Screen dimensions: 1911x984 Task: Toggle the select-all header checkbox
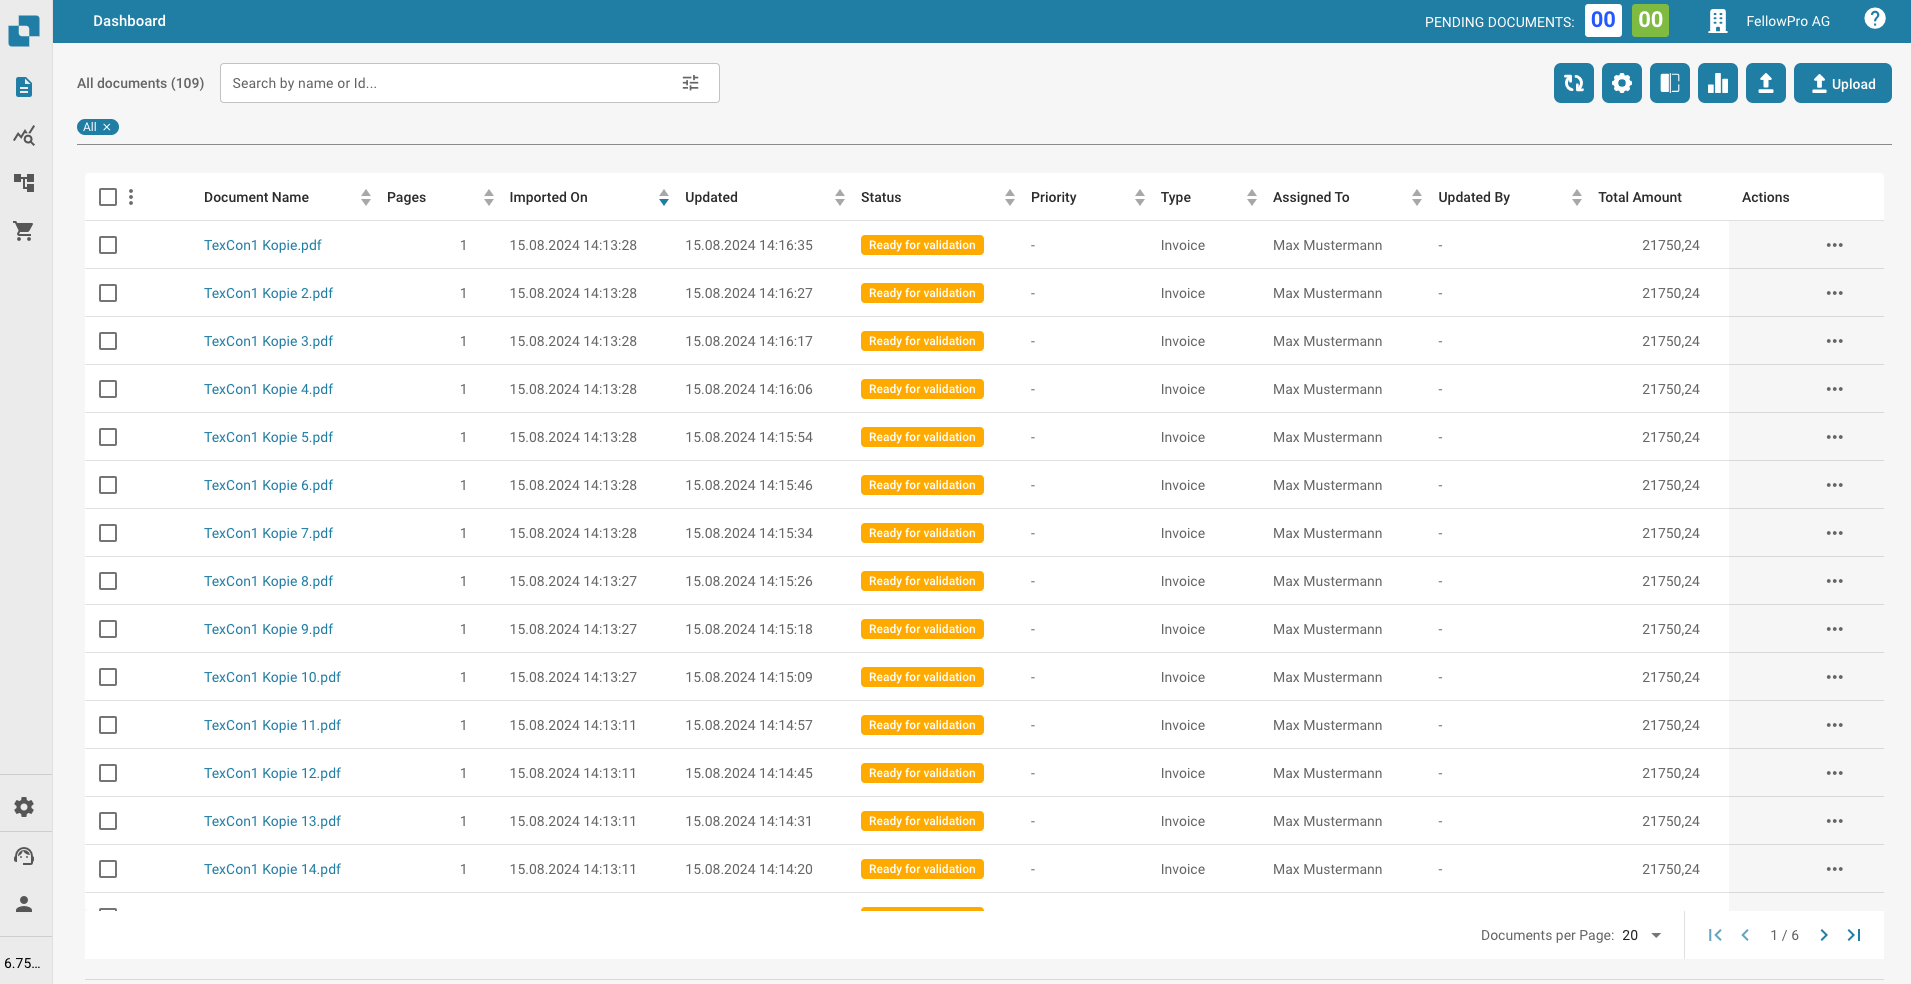coord(108,197)
